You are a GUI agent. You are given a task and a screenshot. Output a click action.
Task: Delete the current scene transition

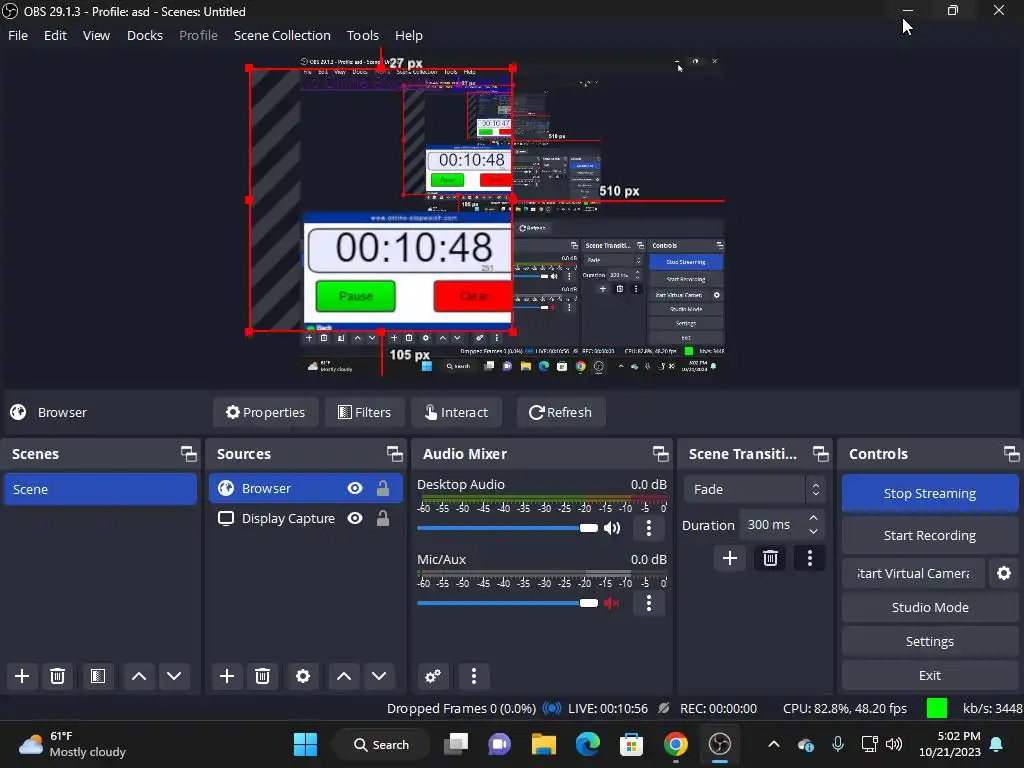pyautogui.click(x=770, y=558)
